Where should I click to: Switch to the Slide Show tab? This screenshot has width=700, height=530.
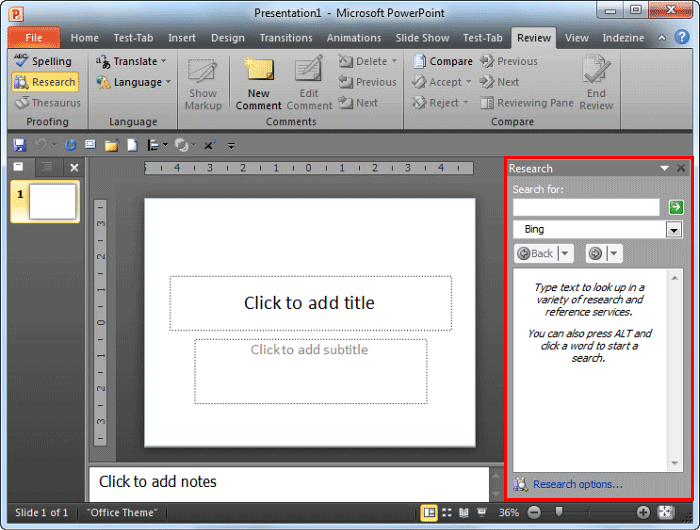point(422,38)
